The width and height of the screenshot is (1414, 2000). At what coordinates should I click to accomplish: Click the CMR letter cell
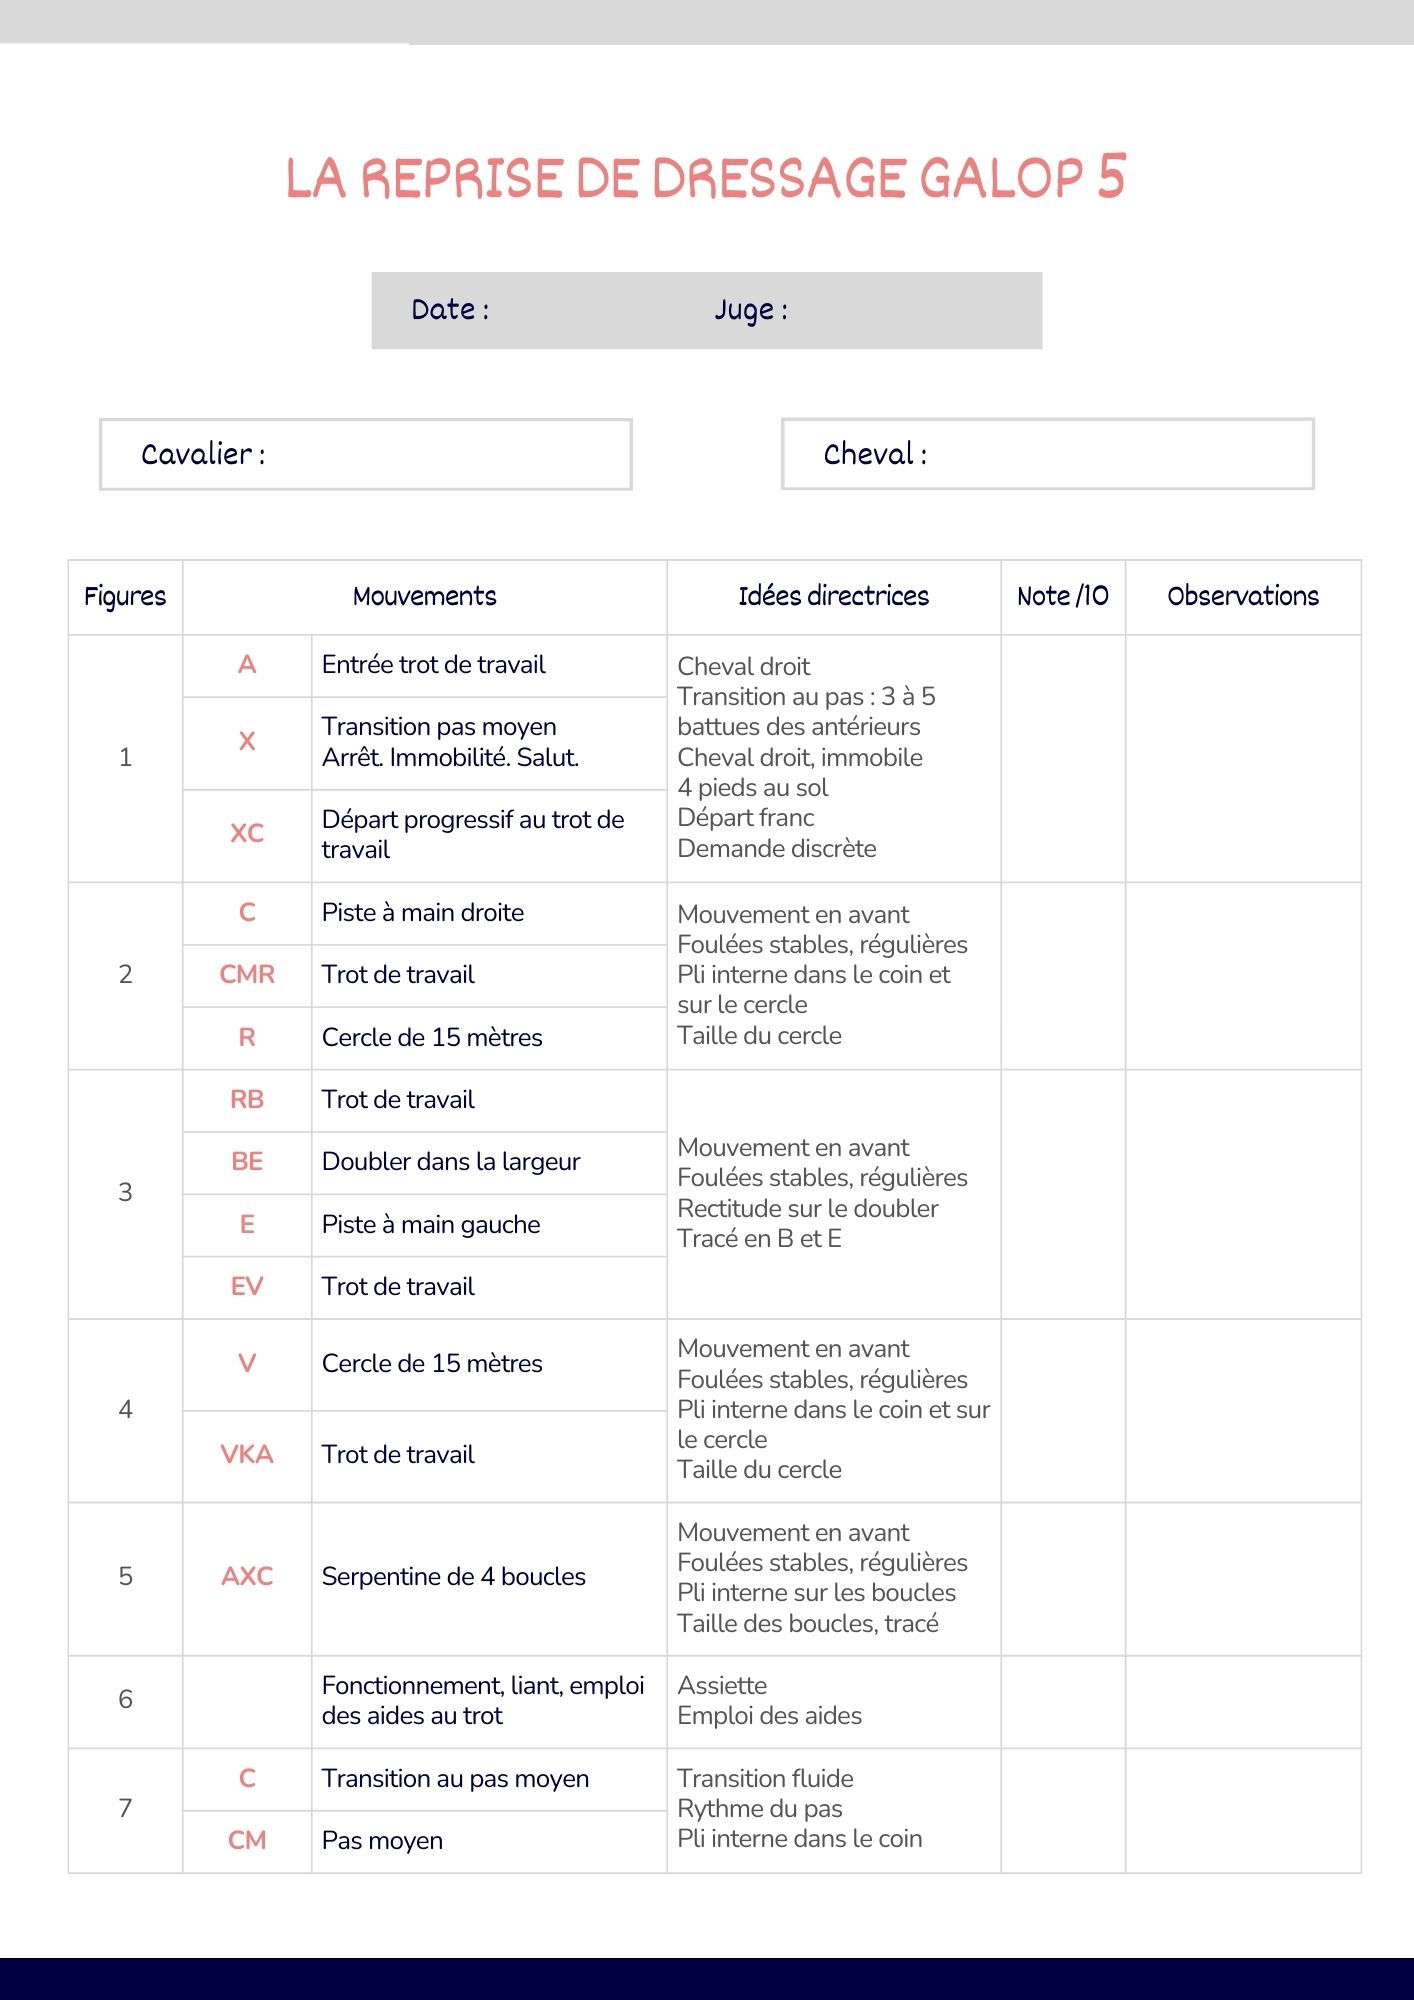(x=247, y=975)
